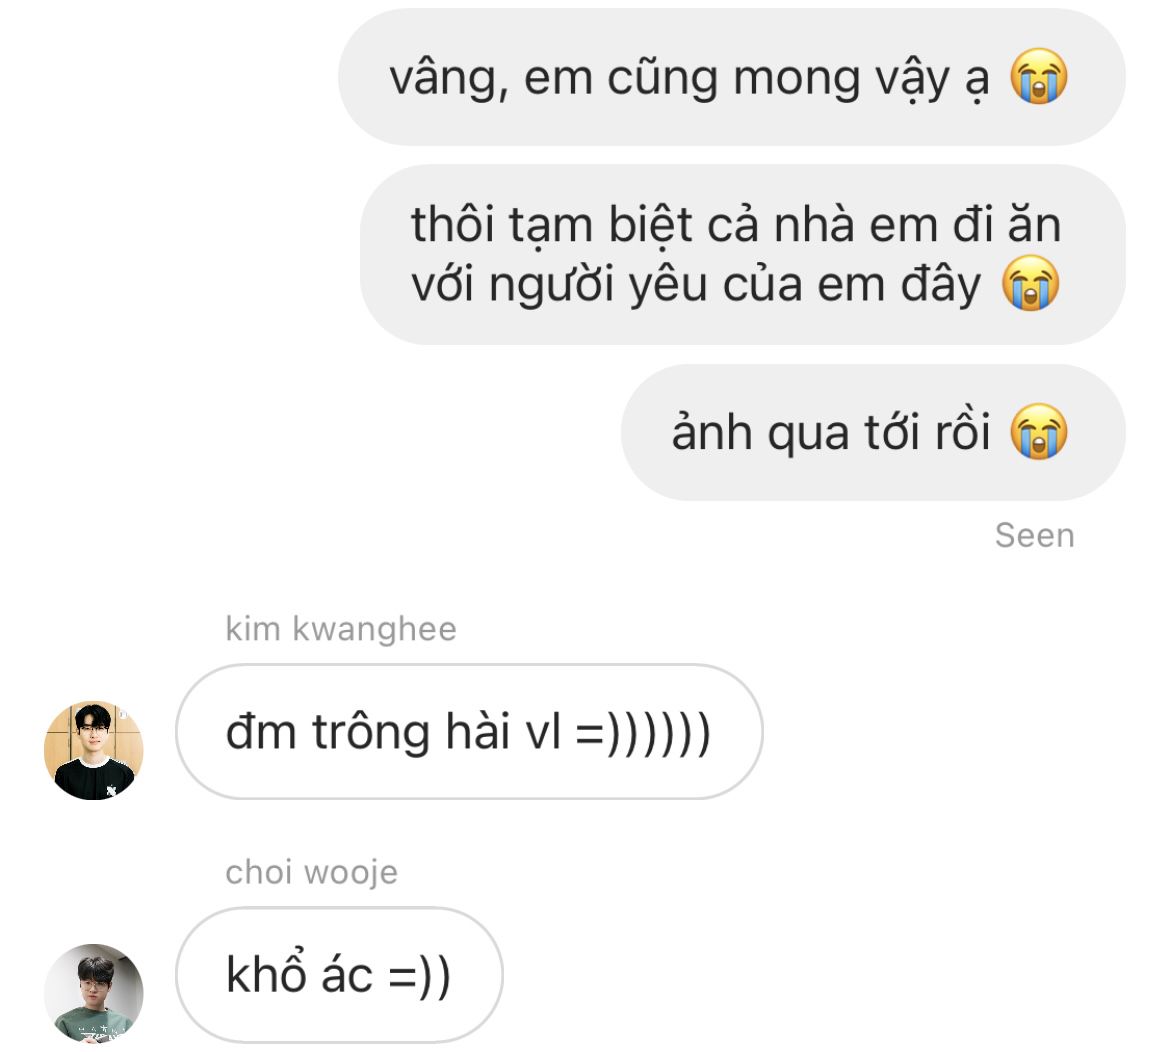
Task: Click the crying emoji after 'vậy ạ'
Action: pyautogui.click(x=1039, y=76)
